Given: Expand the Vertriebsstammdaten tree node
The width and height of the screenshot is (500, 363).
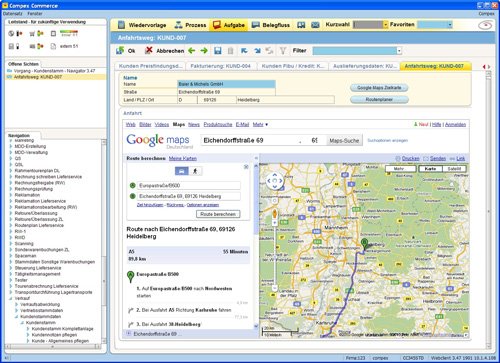Looking at the screenshot, I should click(x=17, y=310).
